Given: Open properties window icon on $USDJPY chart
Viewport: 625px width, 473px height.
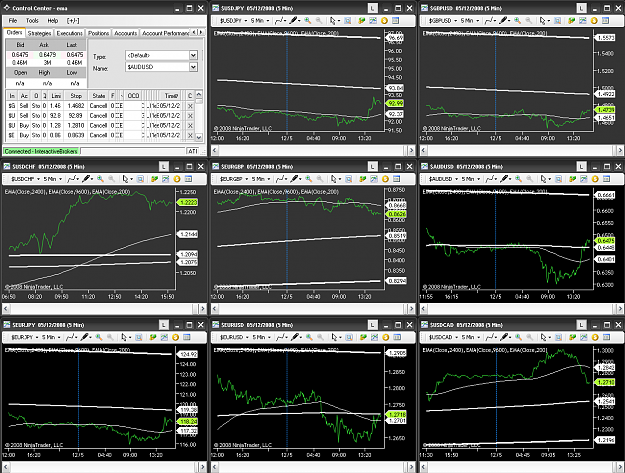Looking at the screenshot, I should 396,20.
